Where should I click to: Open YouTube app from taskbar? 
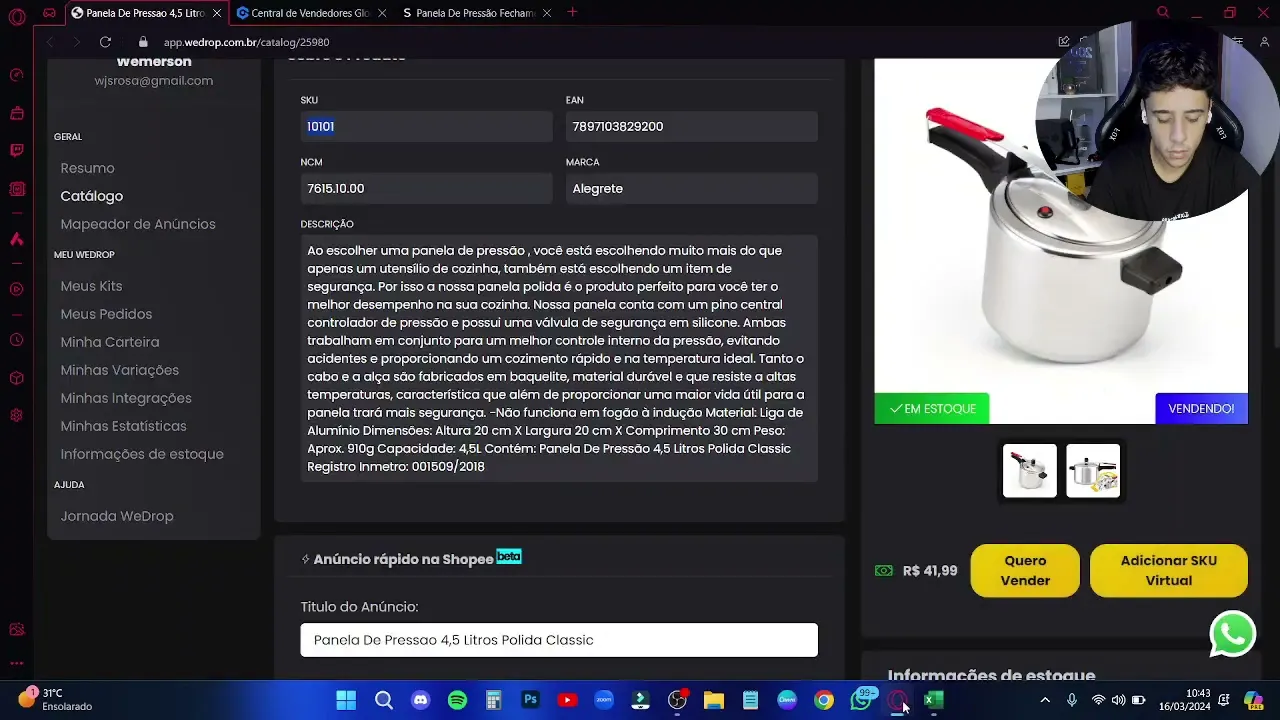pos(567,700)
